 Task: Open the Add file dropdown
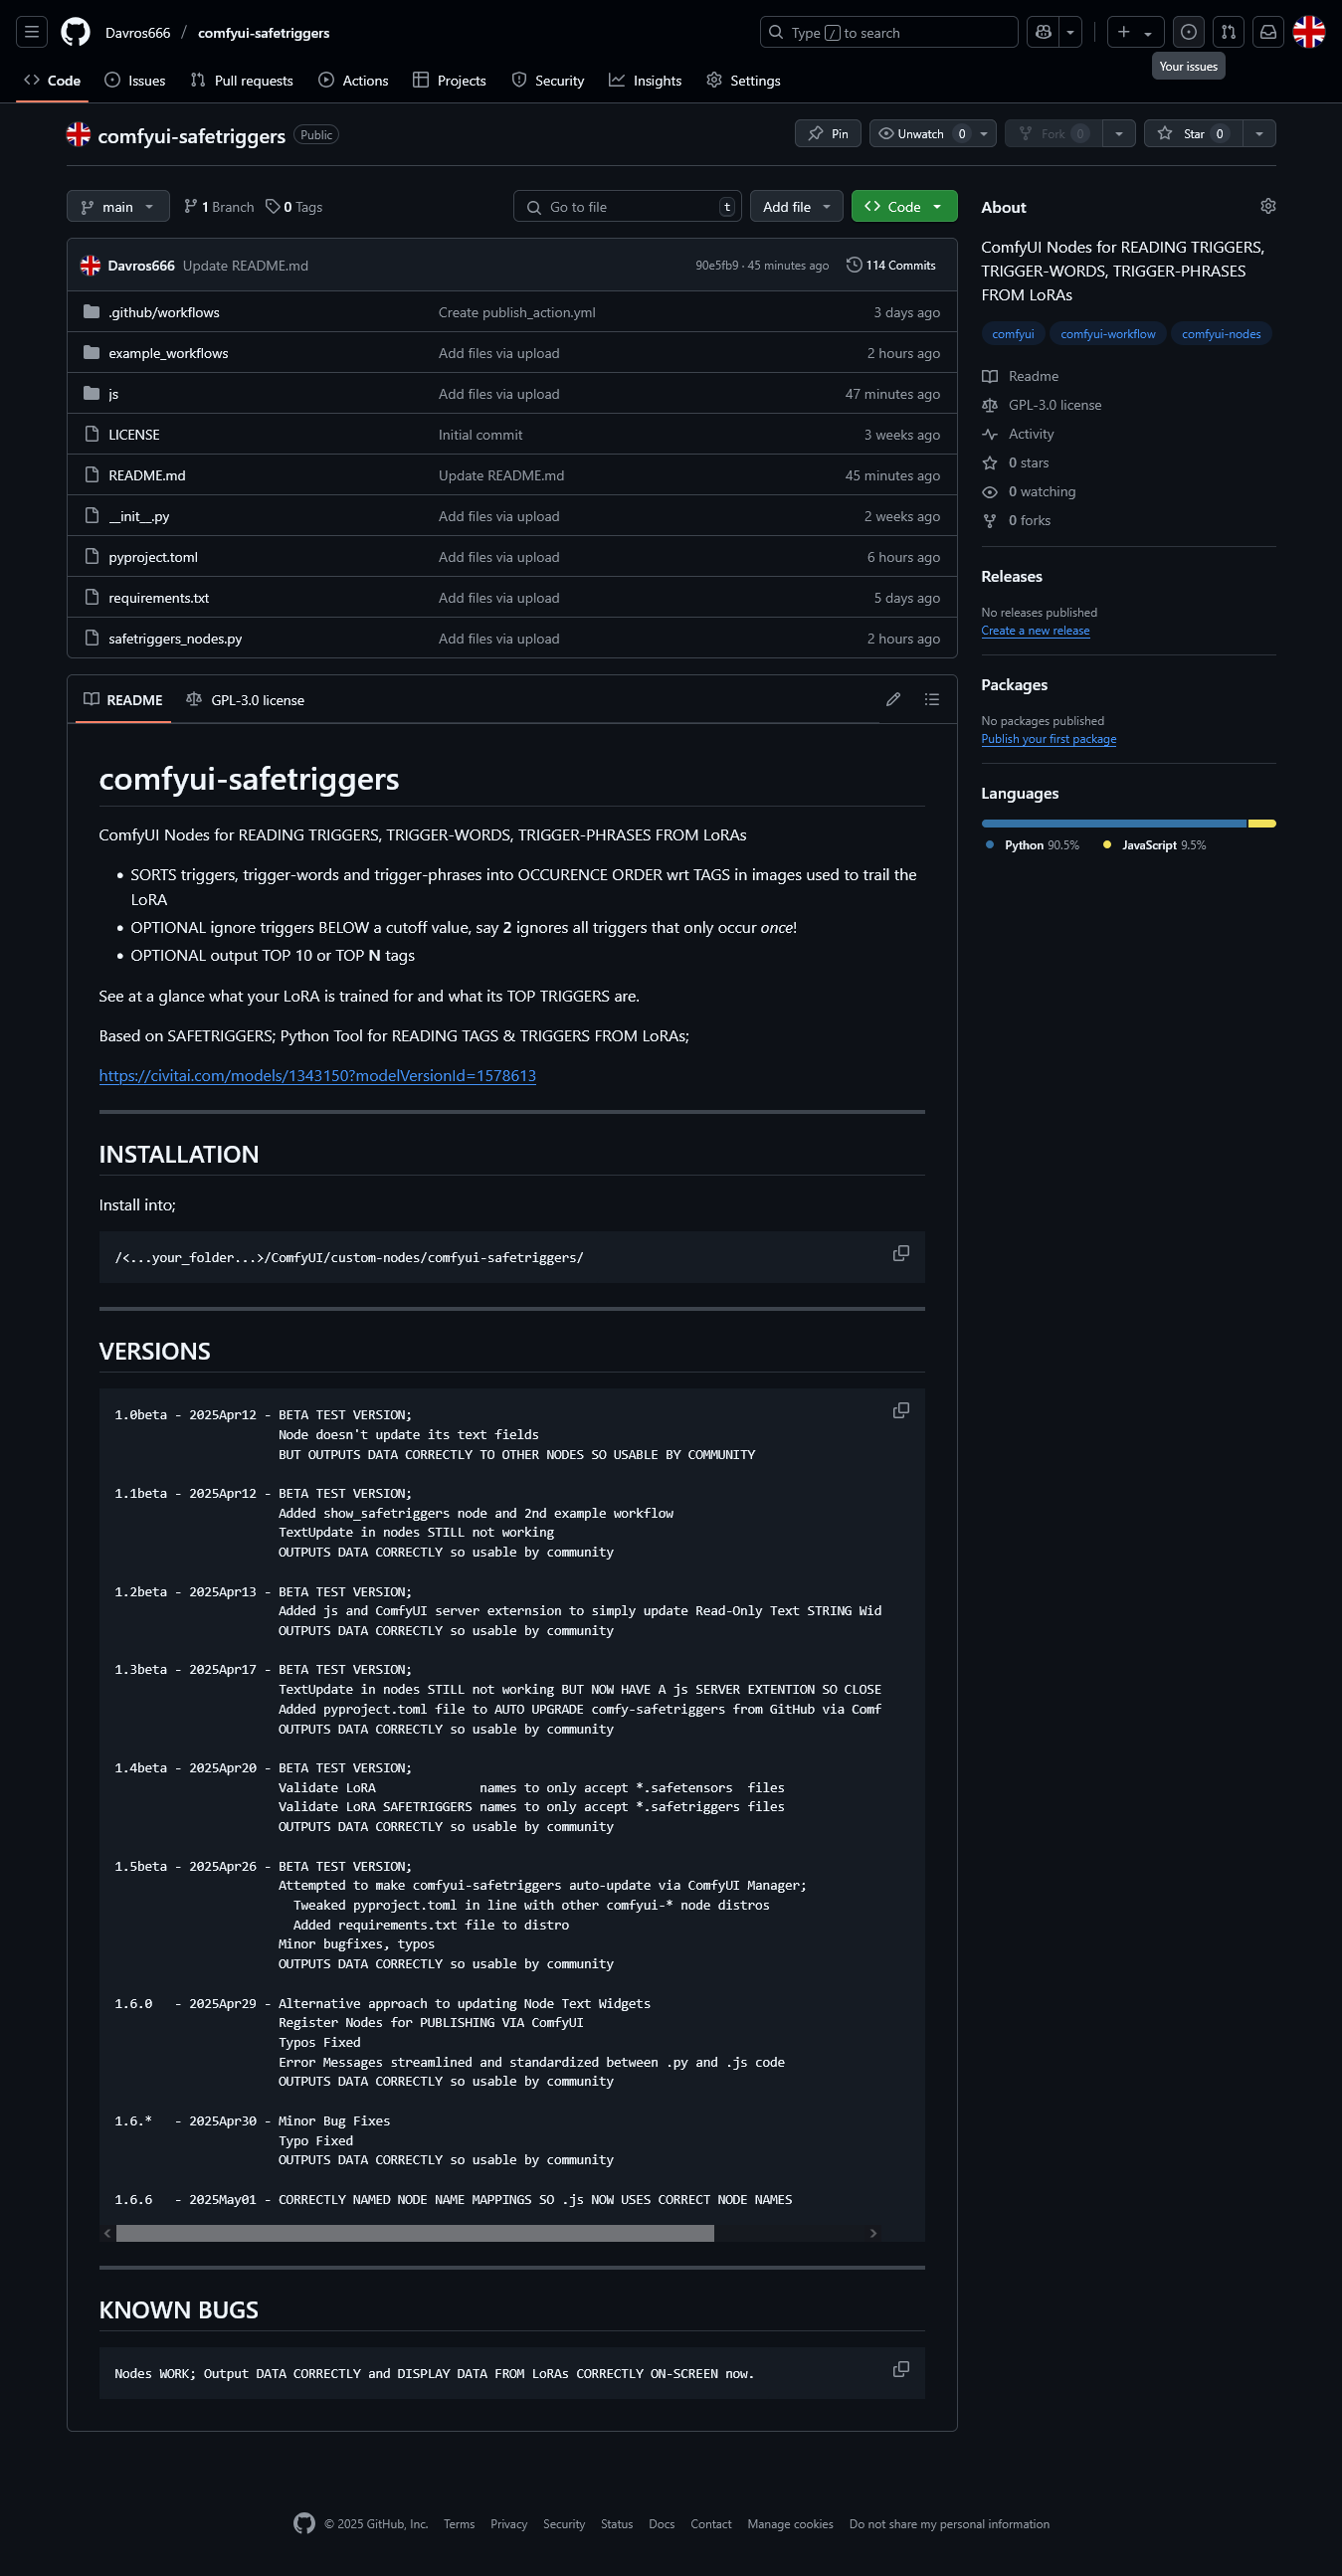coord(796,207)
